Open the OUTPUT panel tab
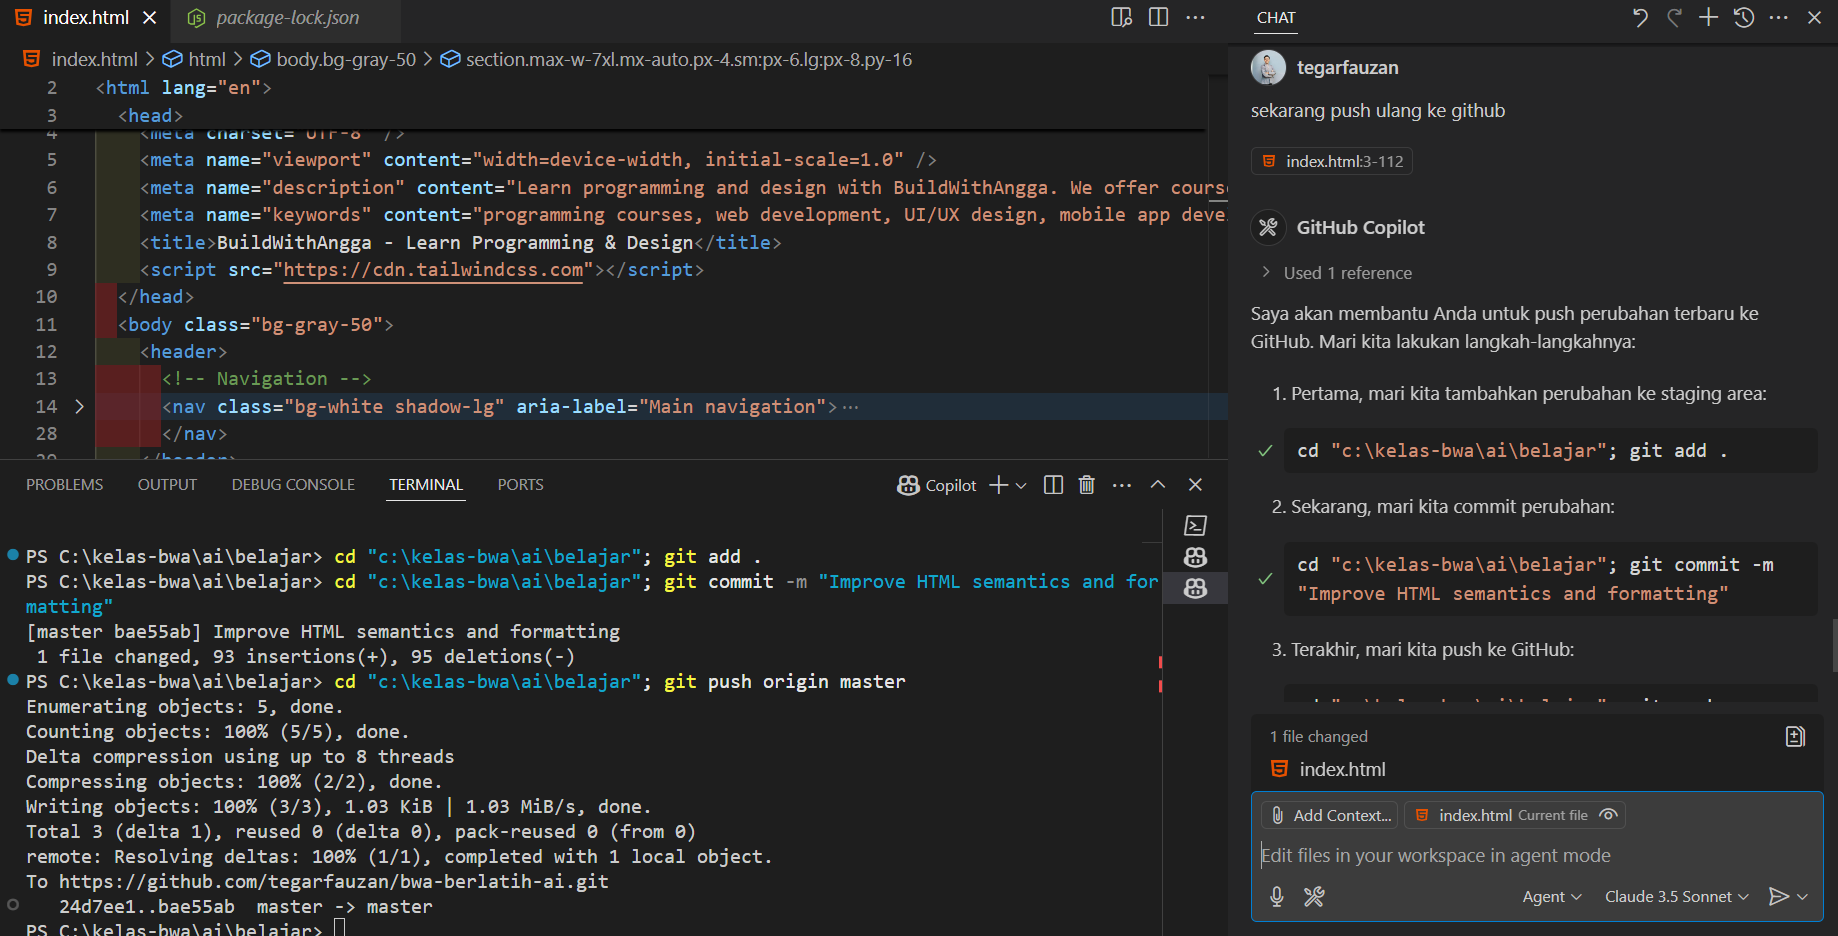This screenshot has height=936, width=1838. click(x=167, y=485)
